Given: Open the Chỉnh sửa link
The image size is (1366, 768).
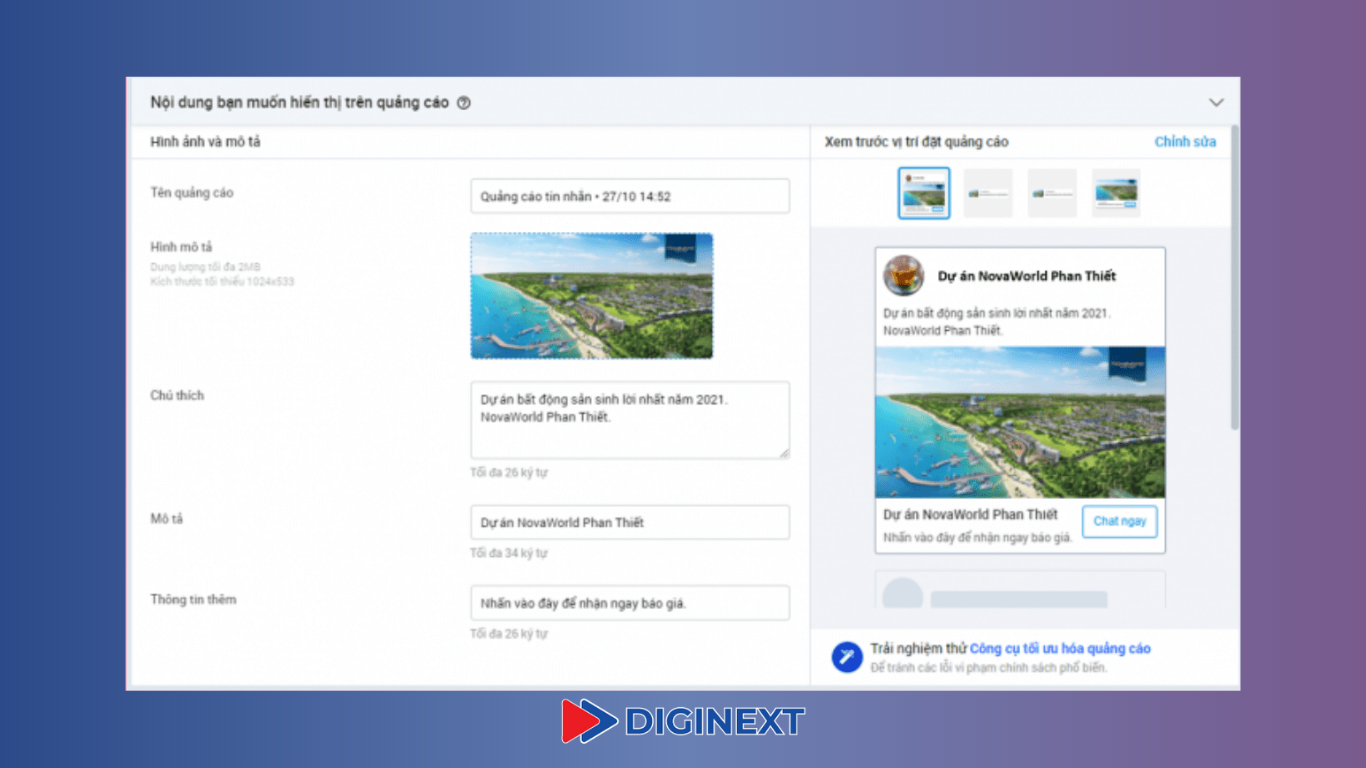Looking at the screenshot, I should pyautogui.click(x=1185, y=142).
